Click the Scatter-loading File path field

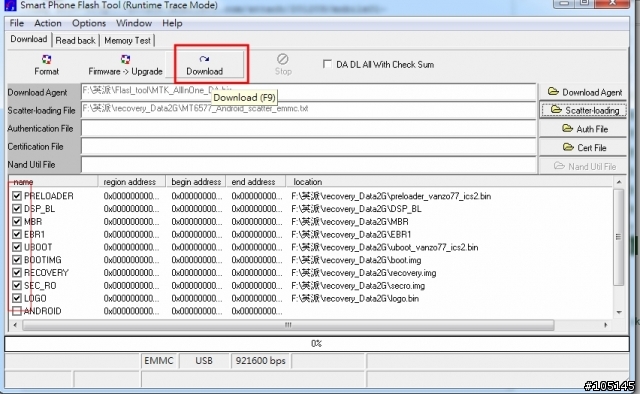tap(309, 110)
